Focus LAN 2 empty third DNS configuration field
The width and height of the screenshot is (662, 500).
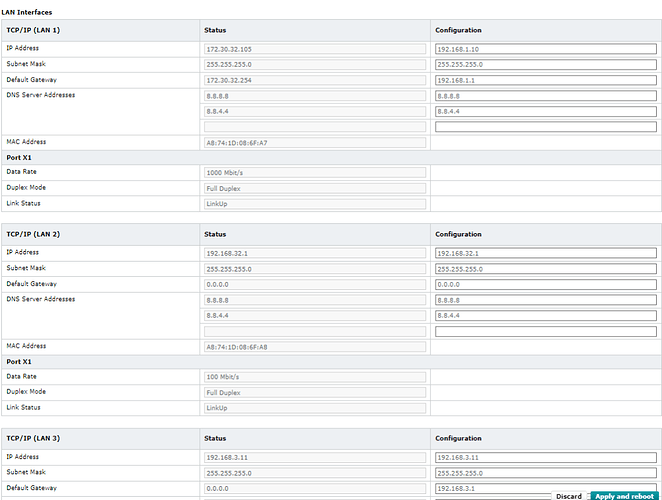pyautogui.click(x=545, y=331)
